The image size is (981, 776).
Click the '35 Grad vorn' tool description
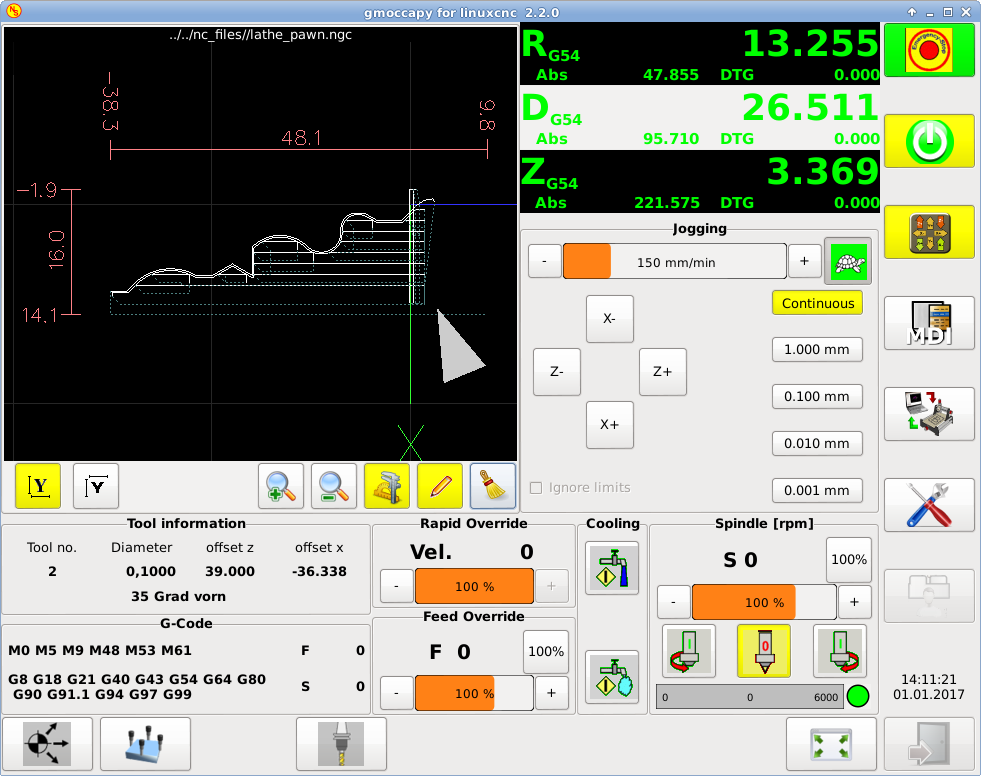click(x=178, y=596)
